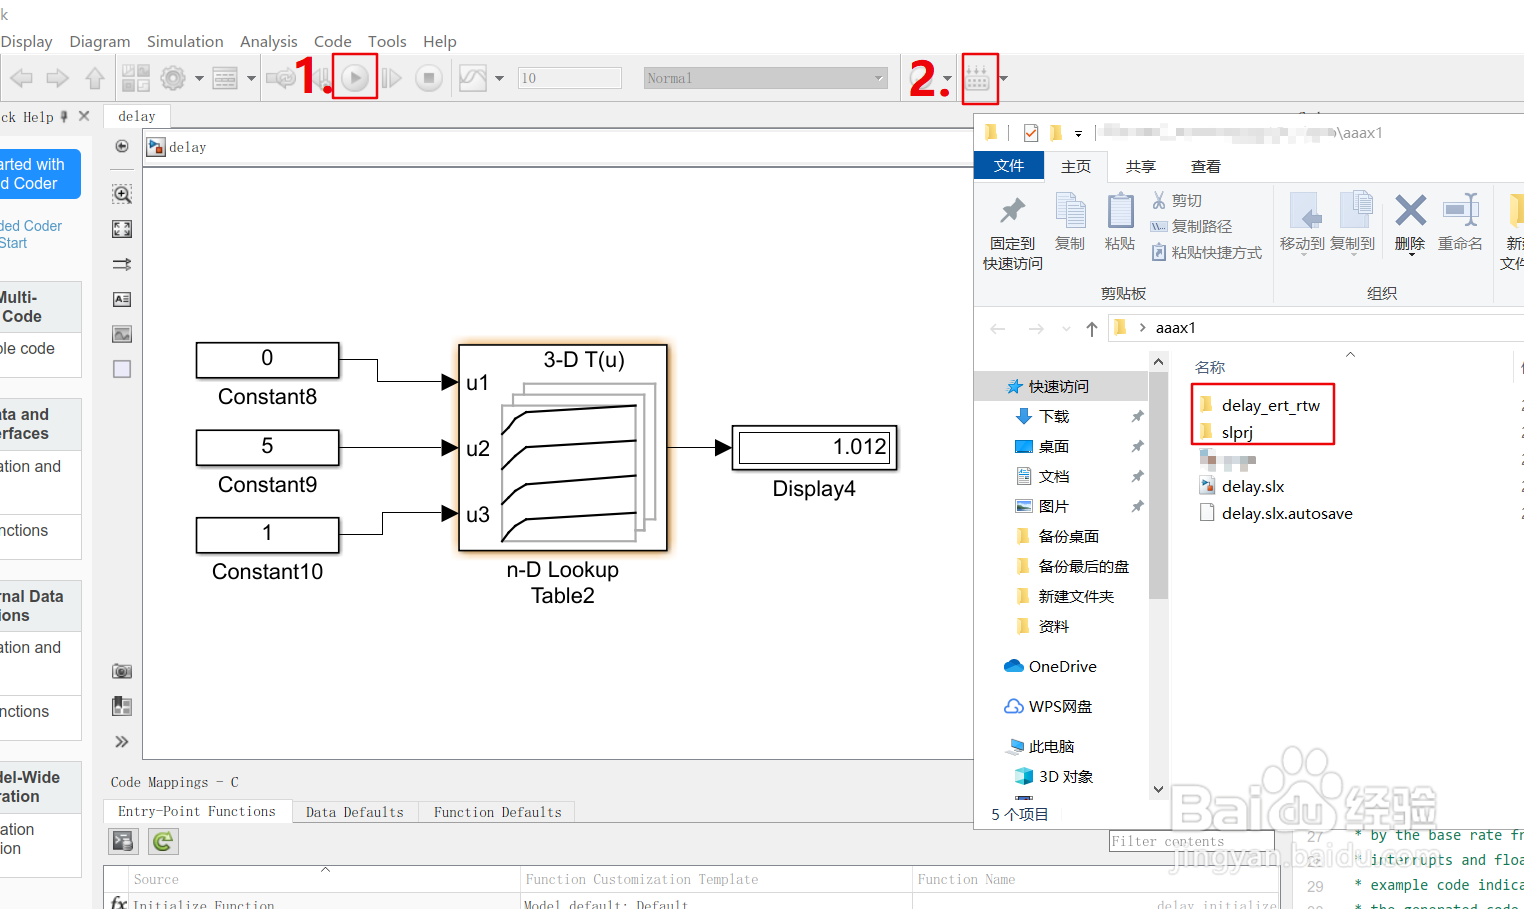This screenshot has height=909, width=1524.
Task: Click the Hide/Show Explorer Bar icon
Action: (x=122, y=146)
